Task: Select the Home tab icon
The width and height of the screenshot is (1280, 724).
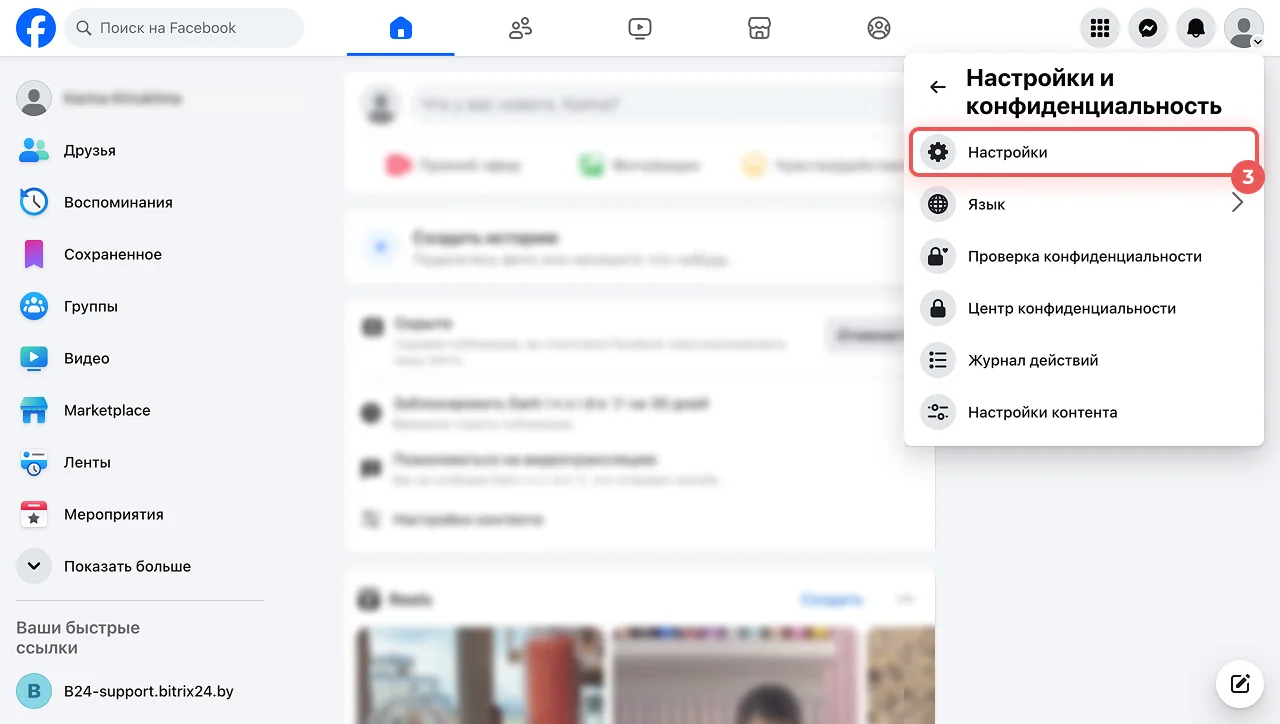Action: pos(400,28)
